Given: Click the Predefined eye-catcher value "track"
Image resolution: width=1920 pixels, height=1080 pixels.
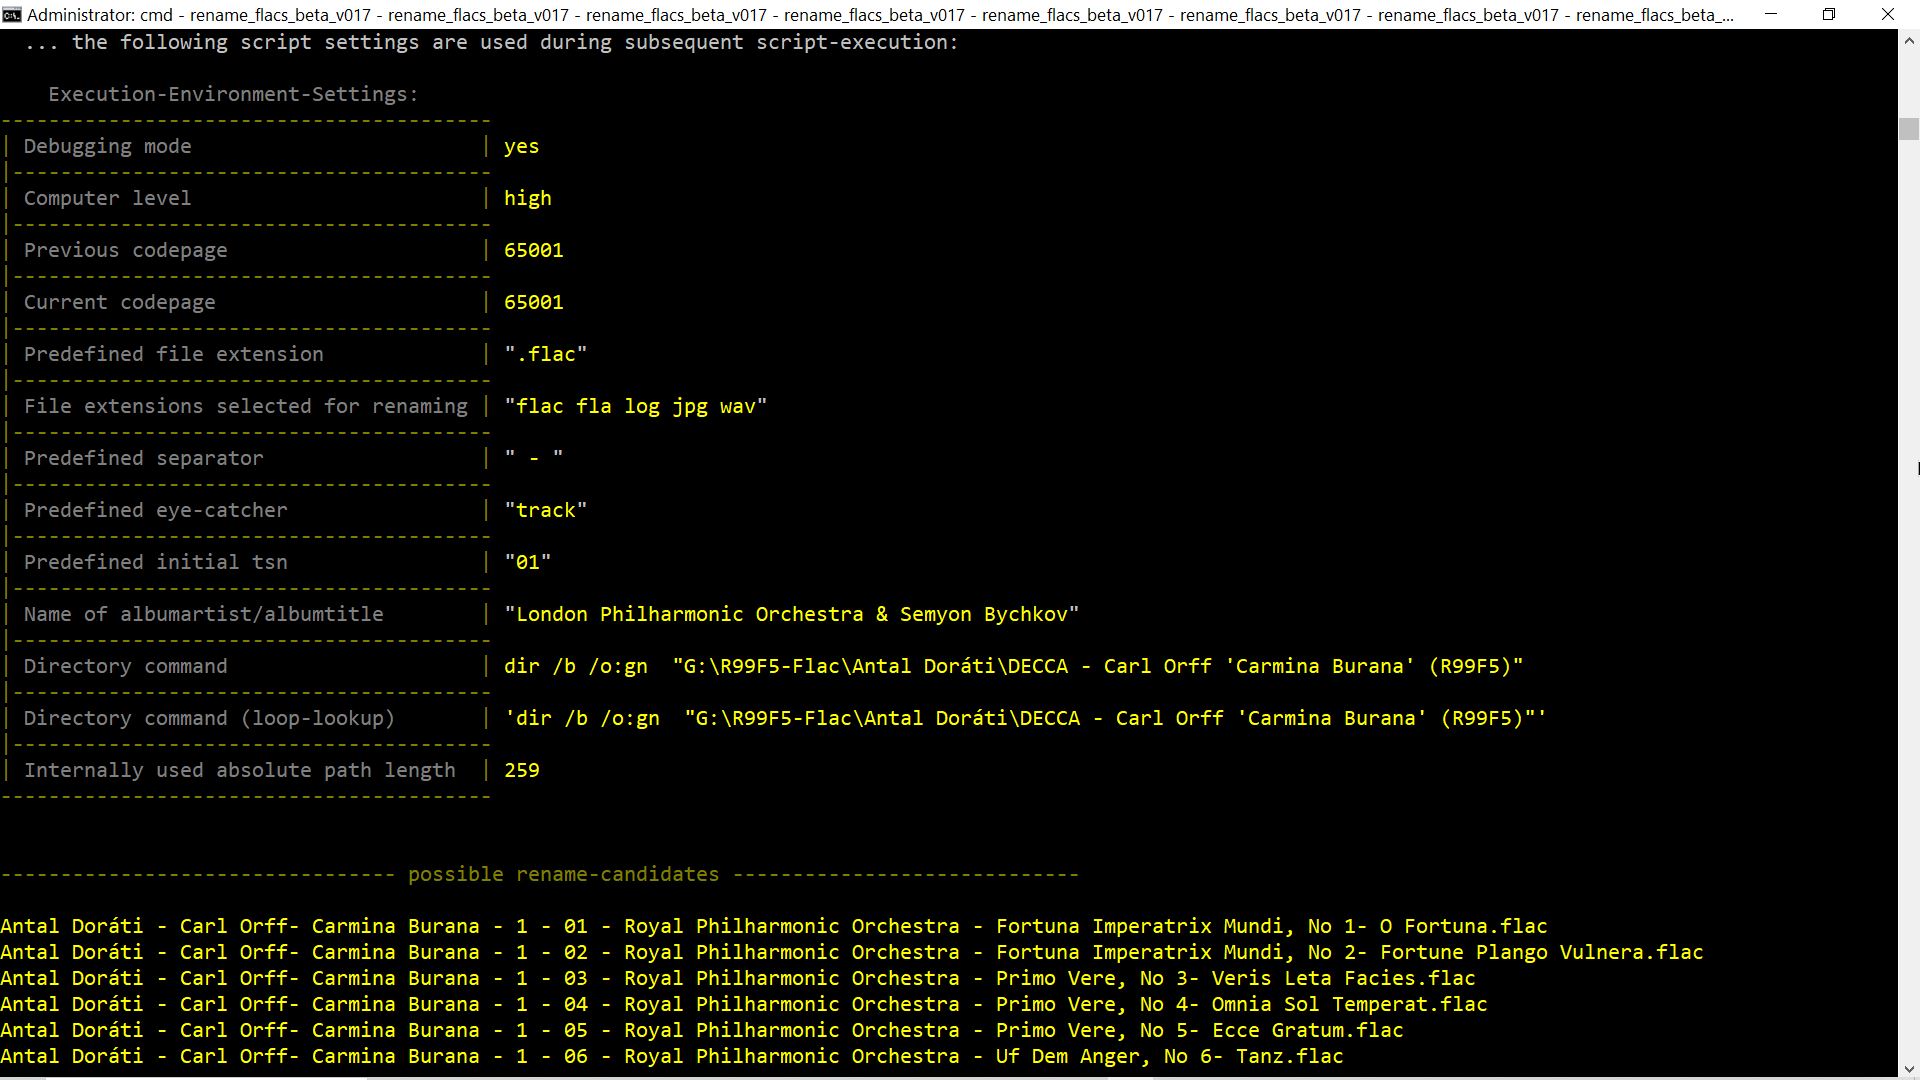Looking at the screenshot, I should coord(545,511).
